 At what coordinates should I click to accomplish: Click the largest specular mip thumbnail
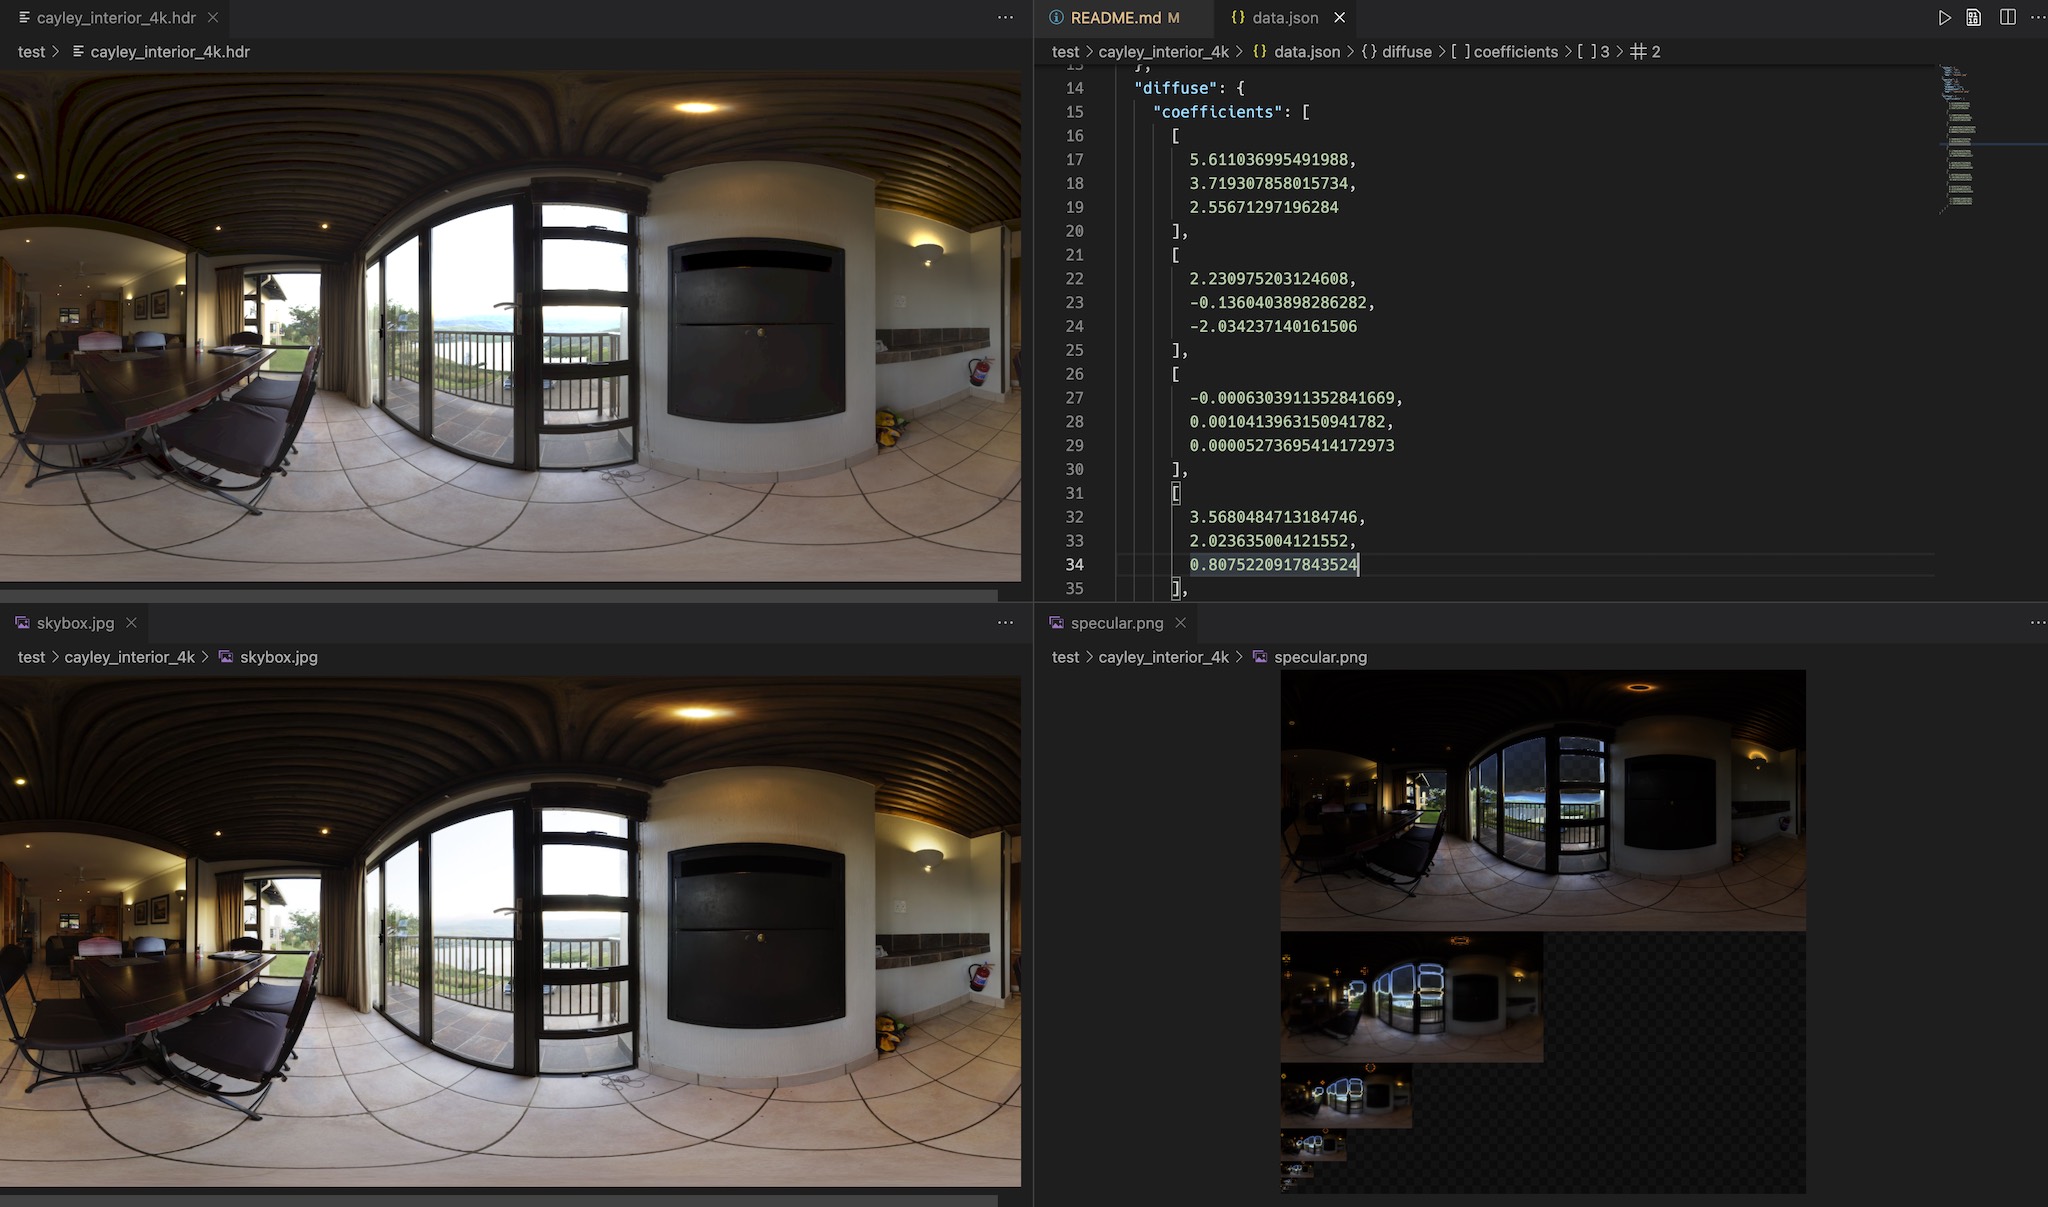coord(1543,800)
